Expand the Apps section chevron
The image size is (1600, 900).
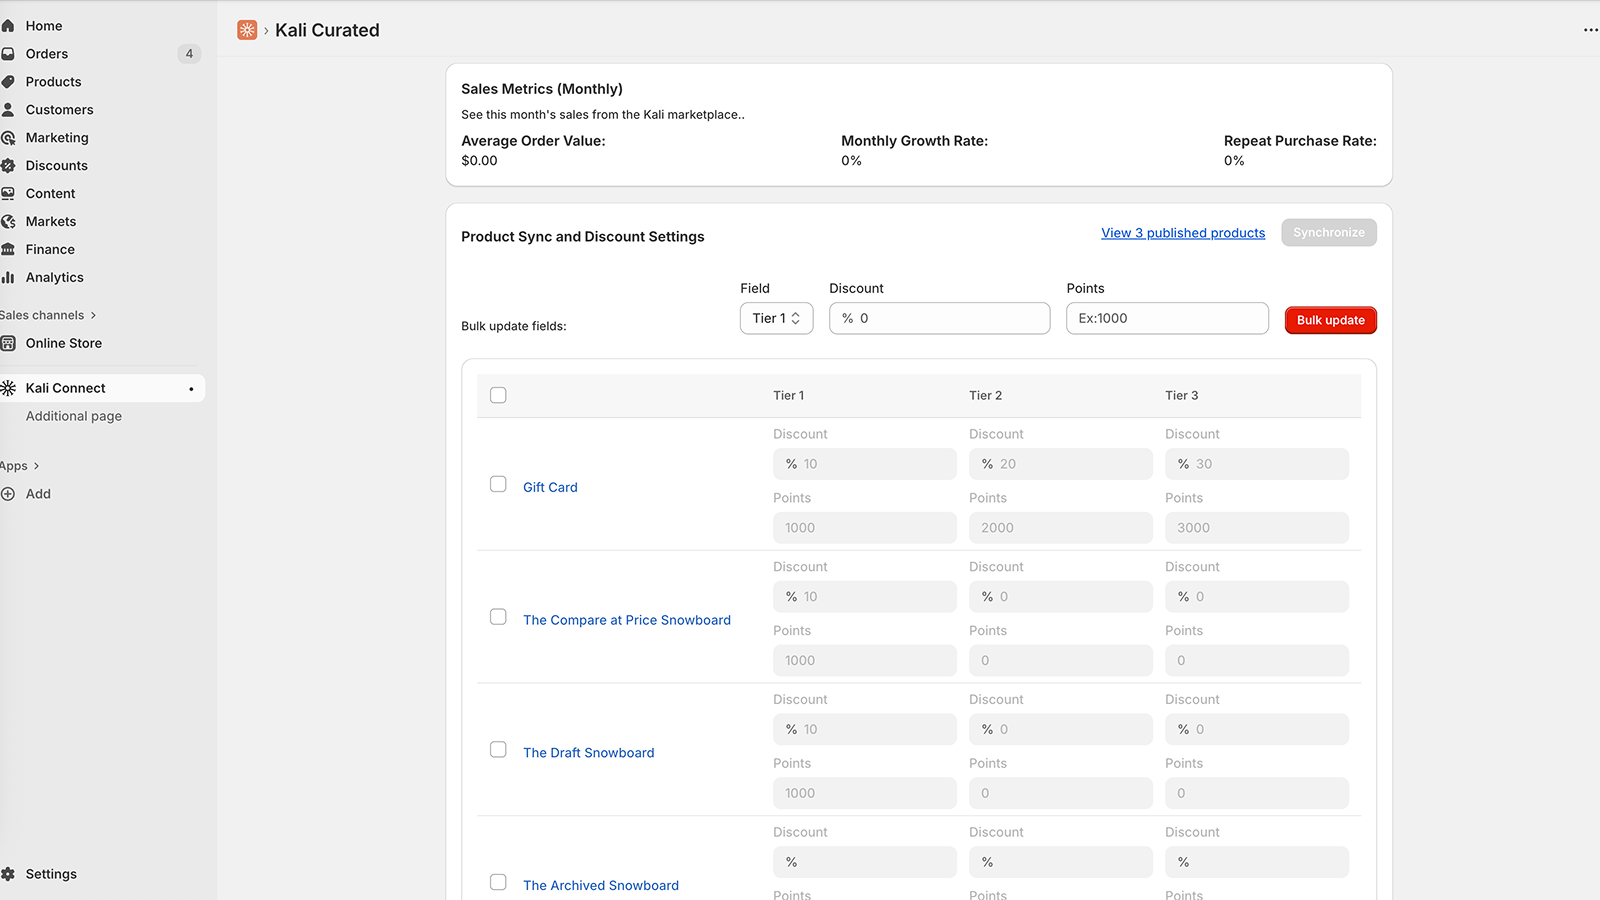(x=36, y=466)
